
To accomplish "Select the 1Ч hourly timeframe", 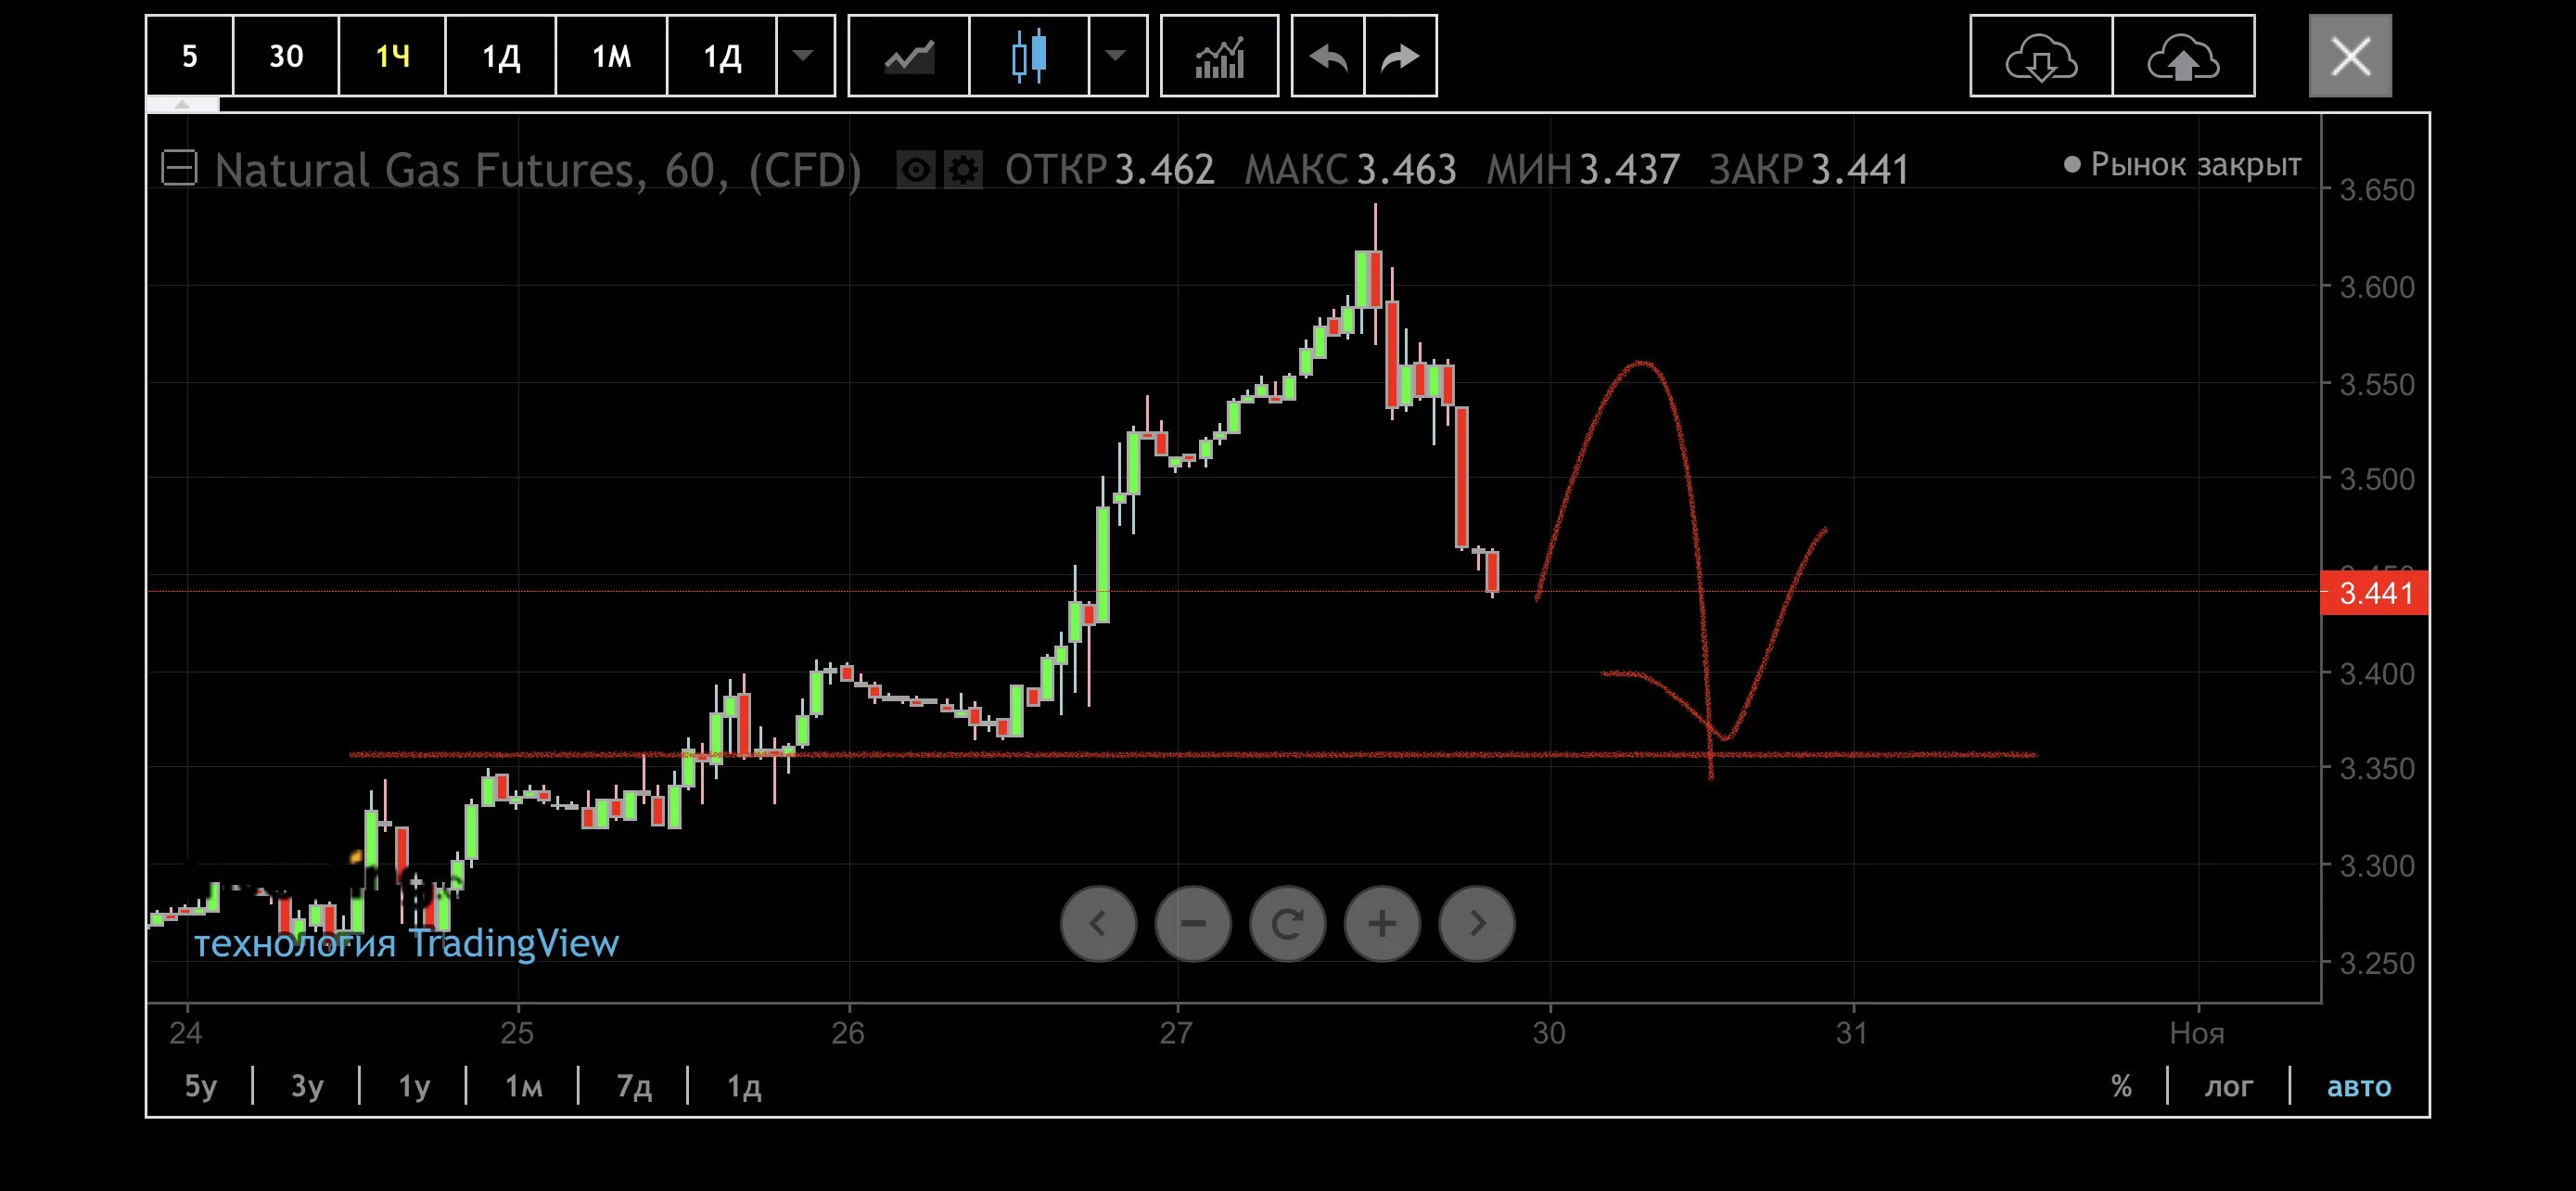I will (392, 56).
